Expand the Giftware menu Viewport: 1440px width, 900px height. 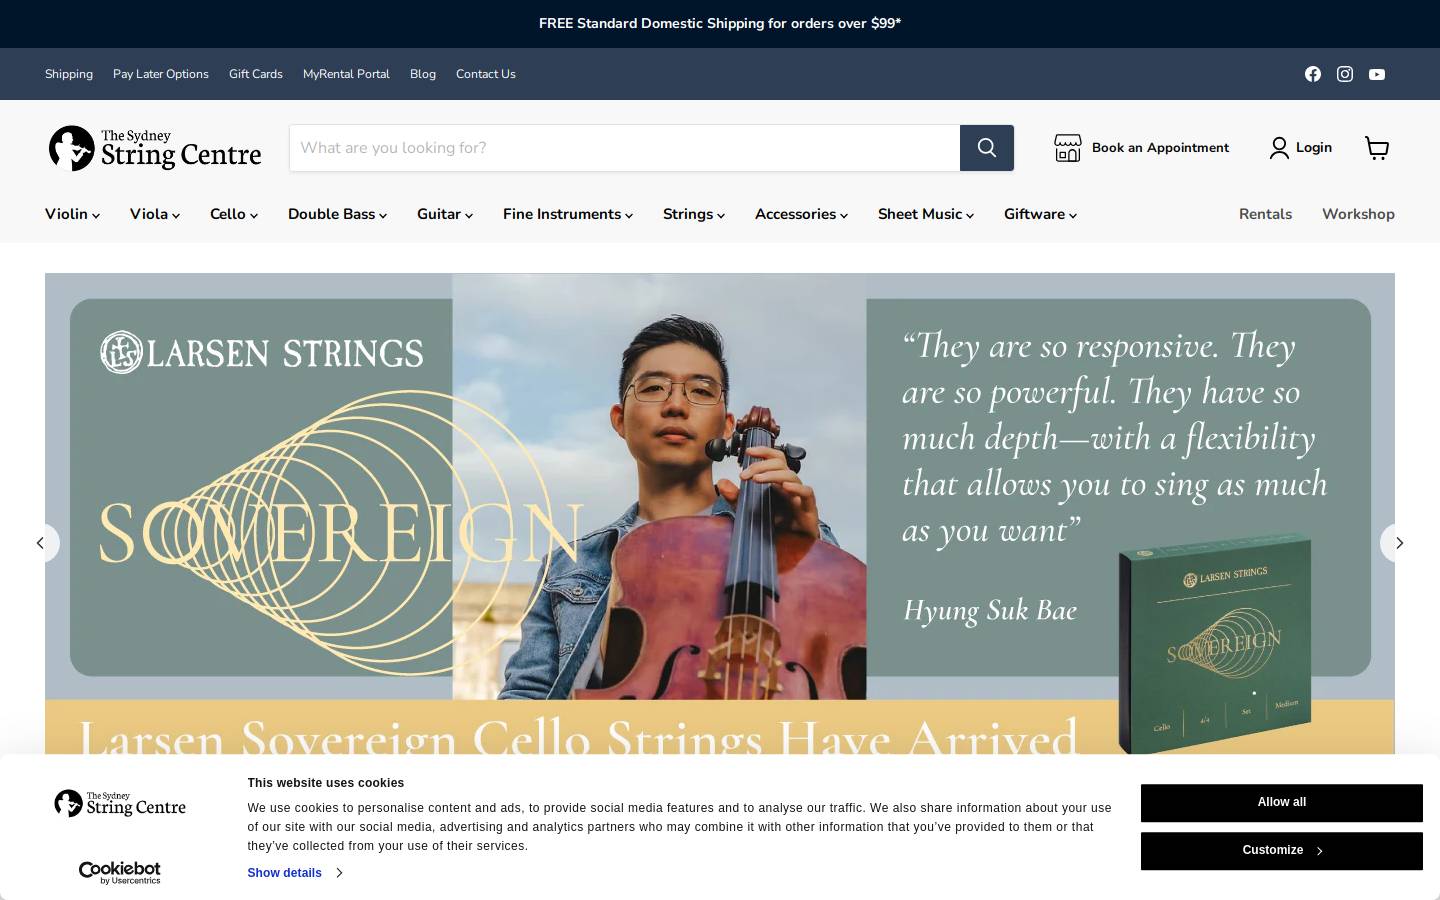coord(1040,214)
